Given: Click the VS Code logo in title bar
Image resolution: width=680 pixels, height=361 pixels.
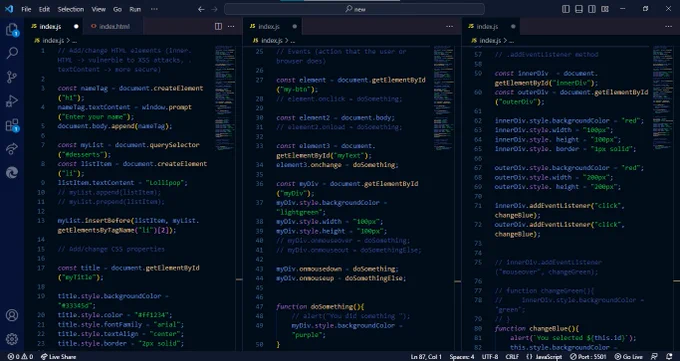Looking at the screenshot, I should coord(9,9).
